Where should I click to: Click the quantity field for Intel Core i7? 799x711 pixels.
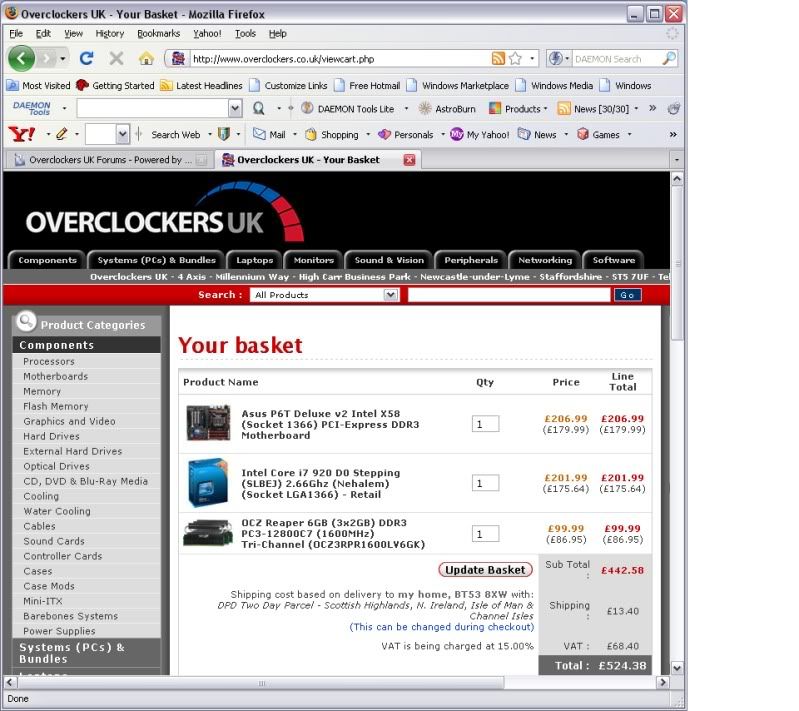coord(485,483)
